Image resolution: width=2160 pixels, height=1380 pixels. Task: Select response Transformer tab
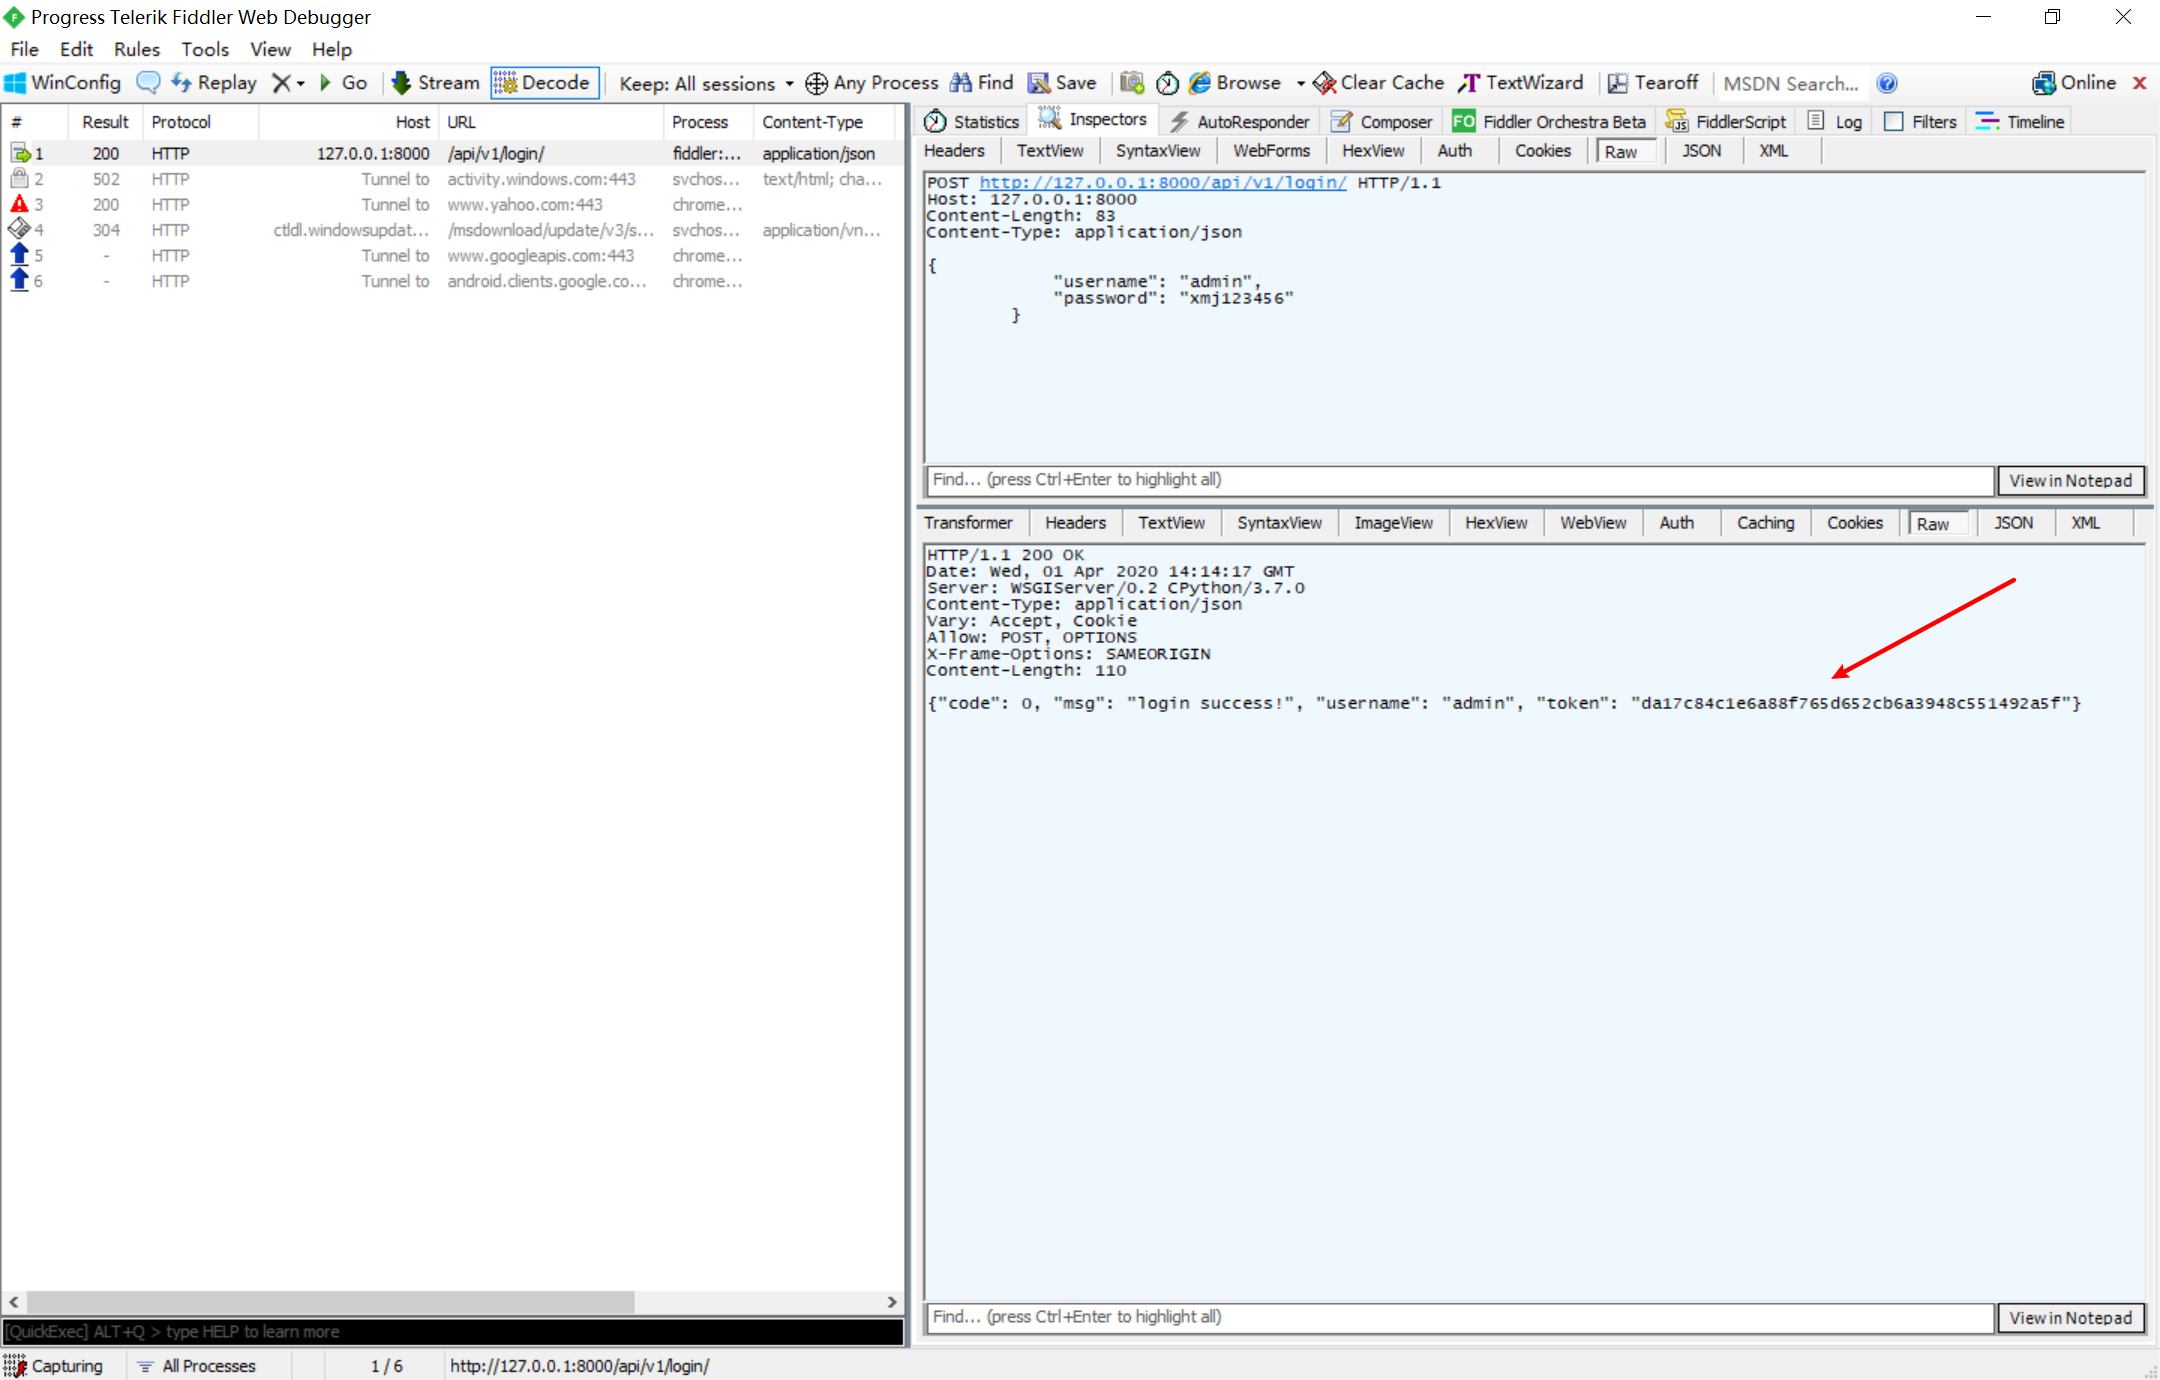click(968, 523)
